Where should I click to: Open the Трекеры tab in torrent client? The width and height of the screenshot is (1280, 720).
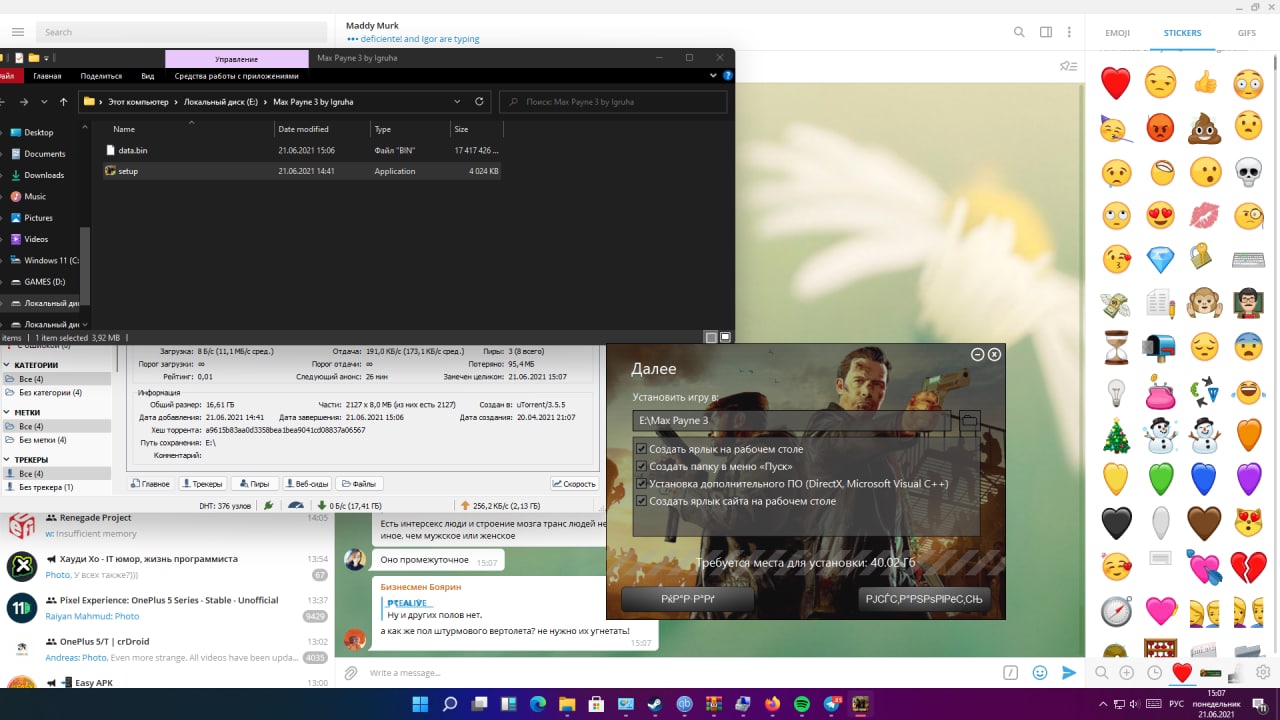[202, 484]
